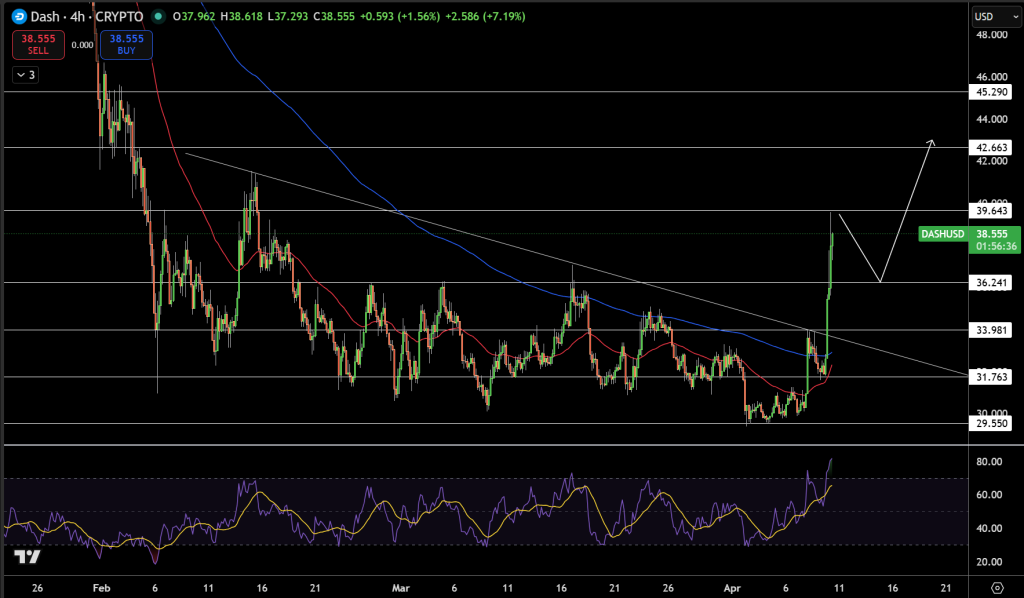1024x598 pixels.
Task: Click the 0.000 spread value between SELL and BUY
Action: click(x=84, y=44)
